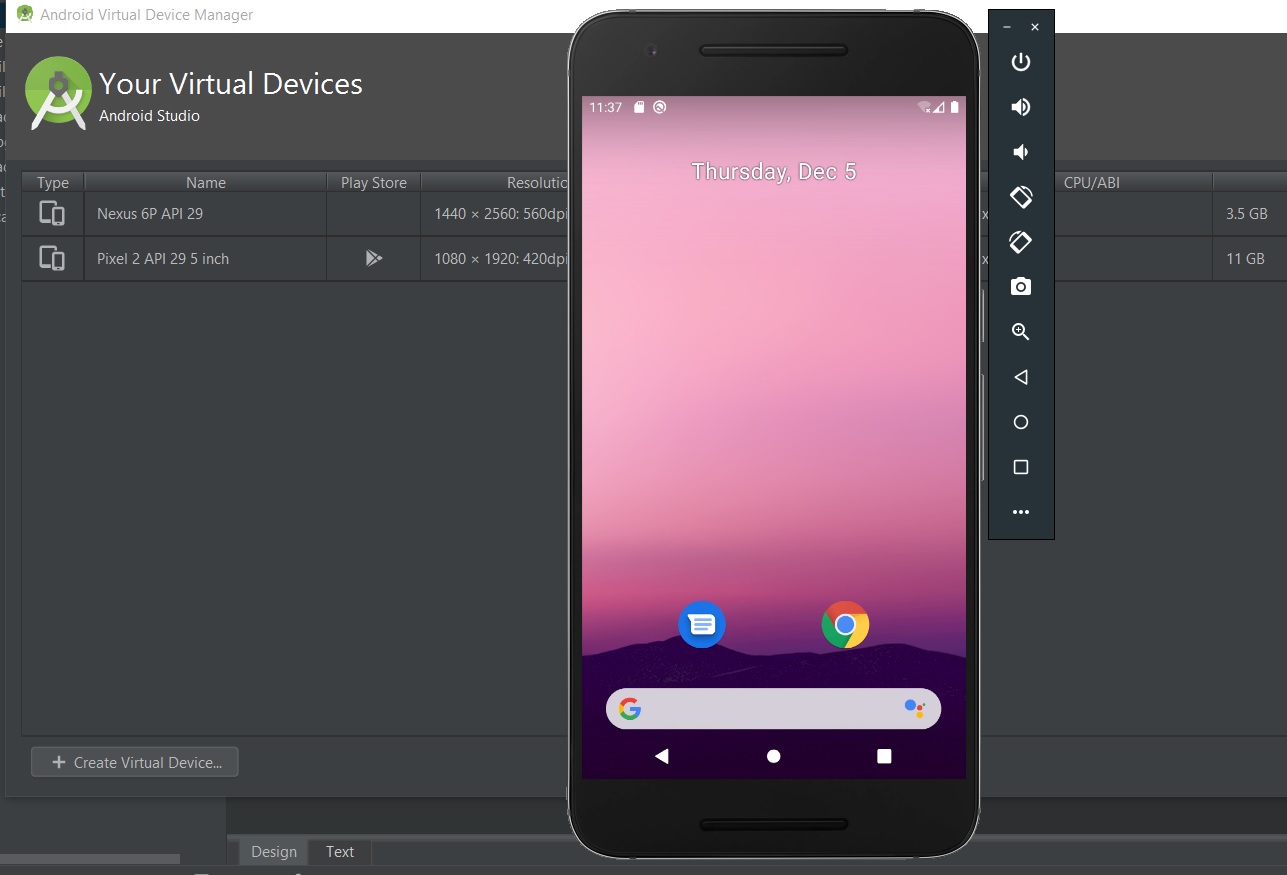Click the power button in the emulator toolbar
This screenshot has height=875, width=1287.
tap(1020, 61)
